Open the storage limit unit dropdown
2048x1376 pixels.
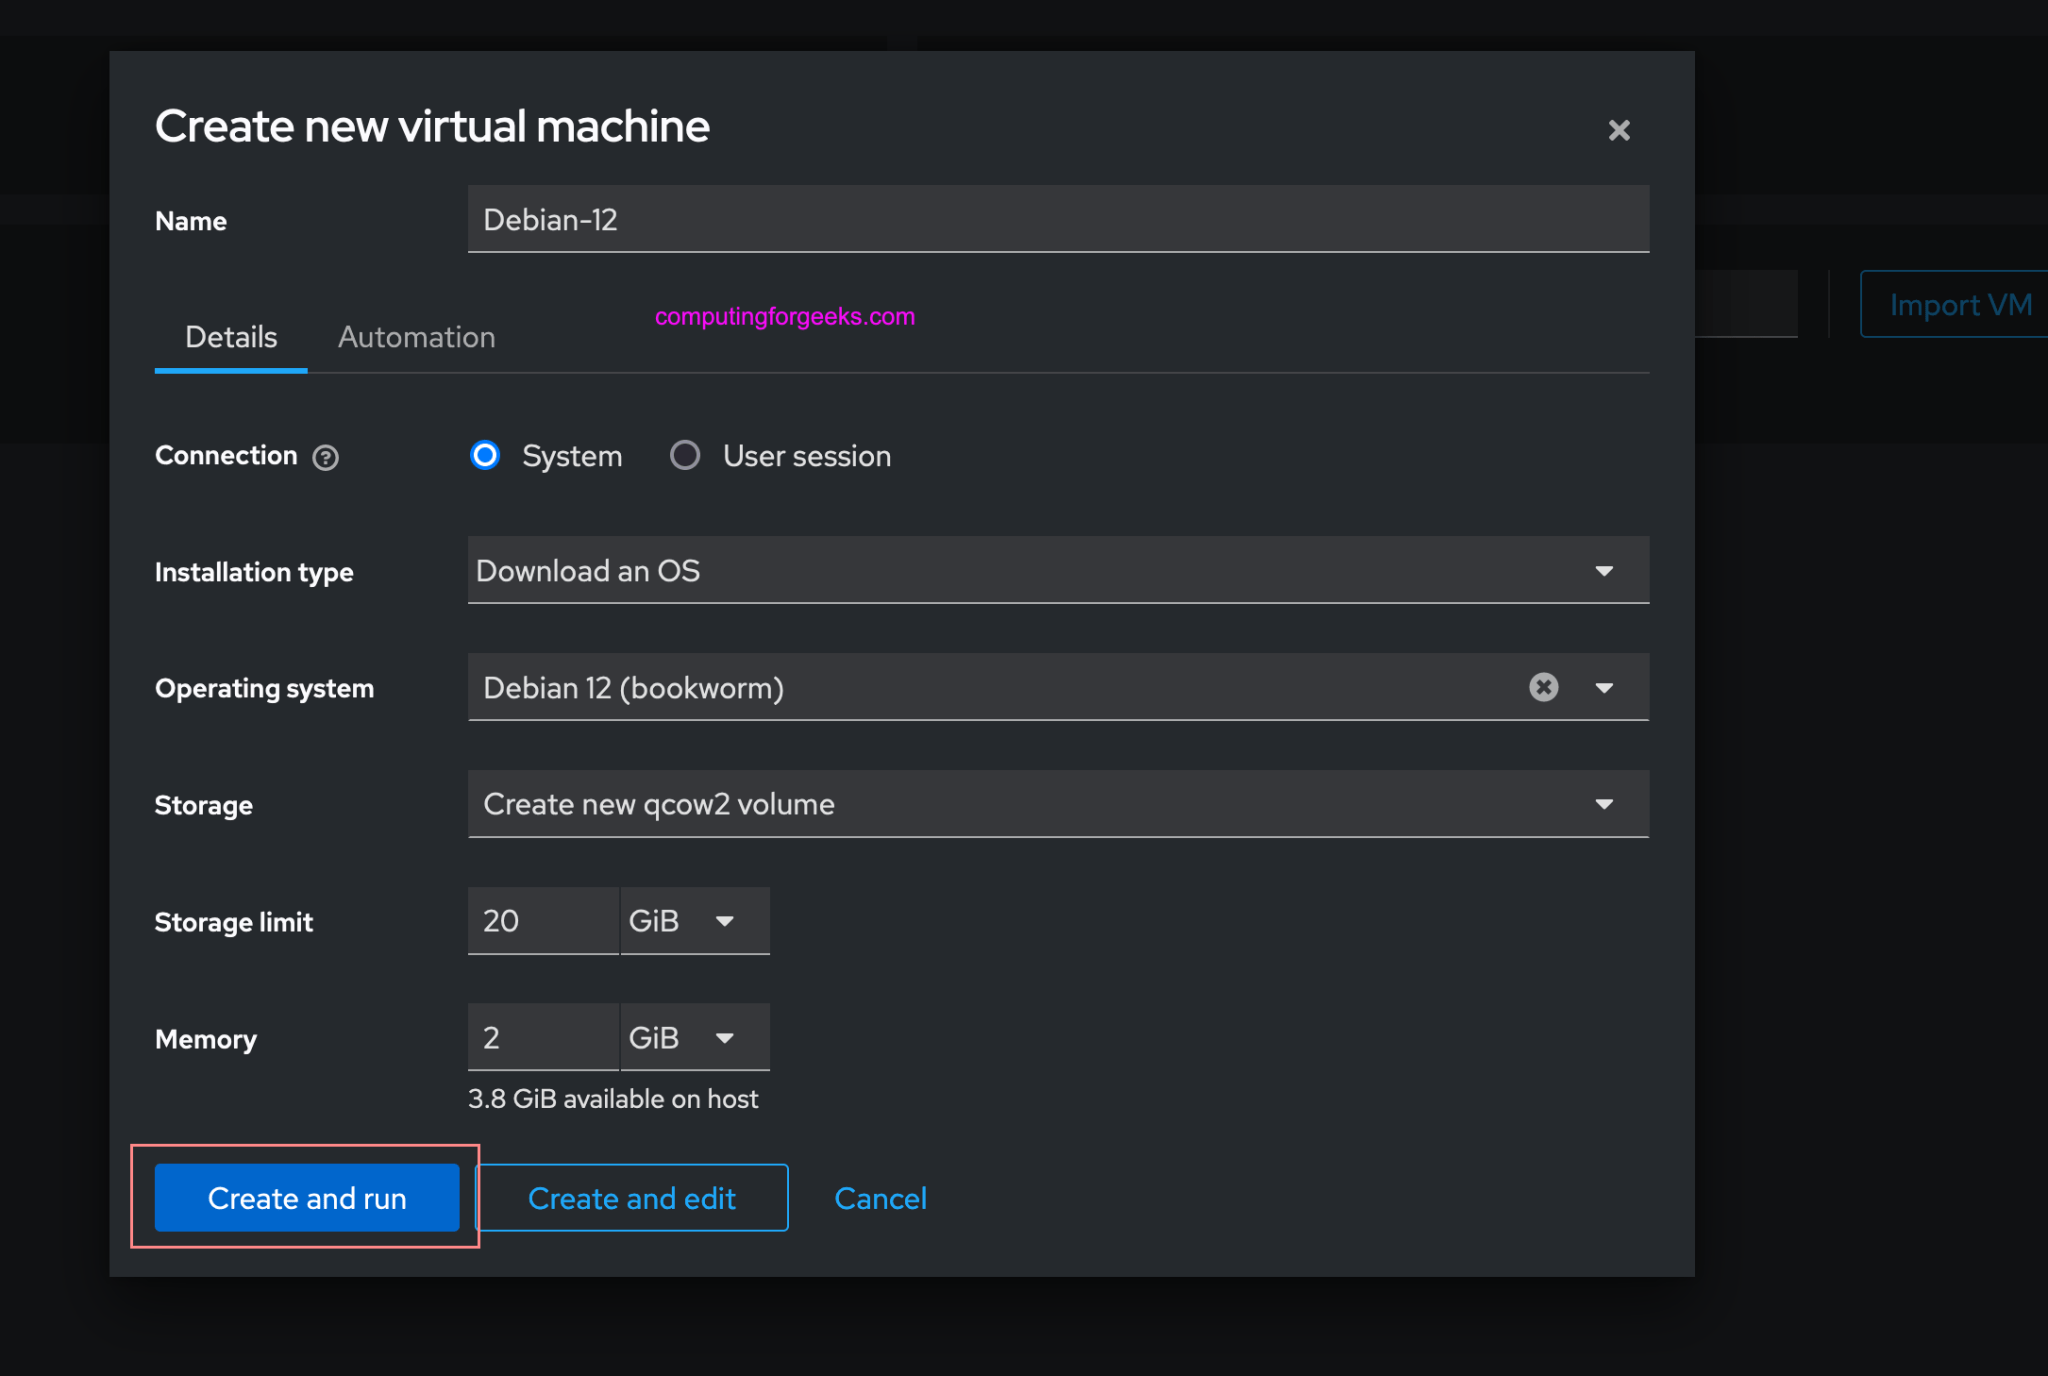724,921
